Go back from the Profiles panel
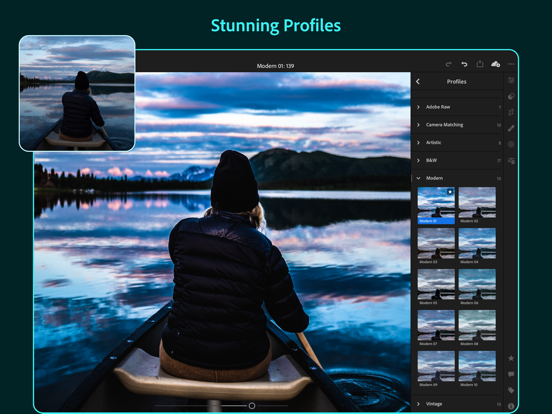Viewport: 552px width, 414px height. tap(418, 81)
